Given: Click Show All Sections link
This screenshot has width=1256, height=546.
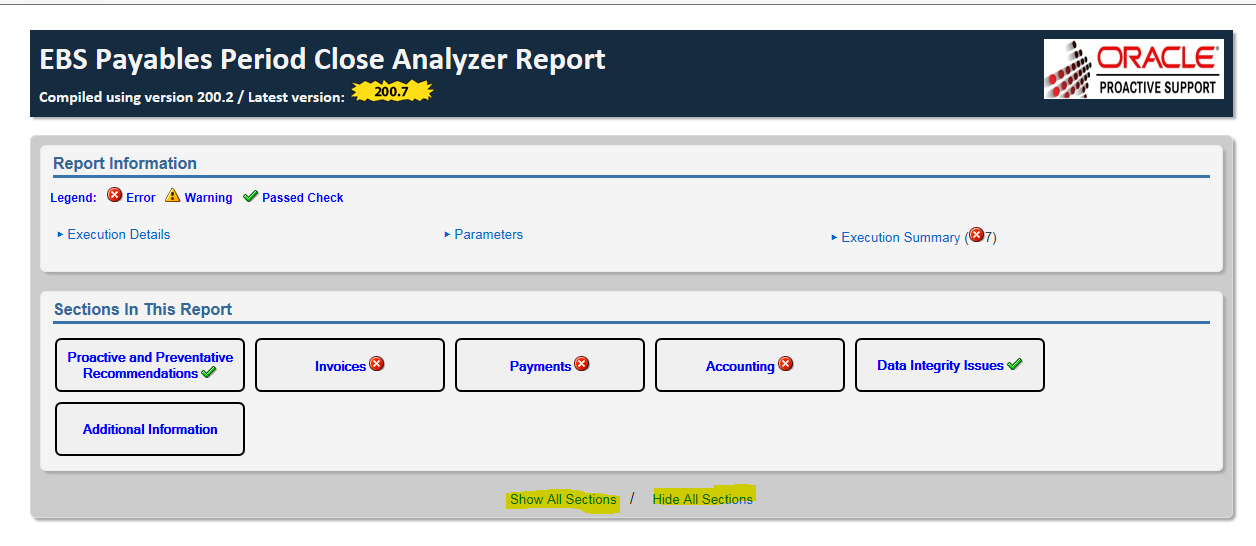Looking at the screenshot, I should [563, 499].
